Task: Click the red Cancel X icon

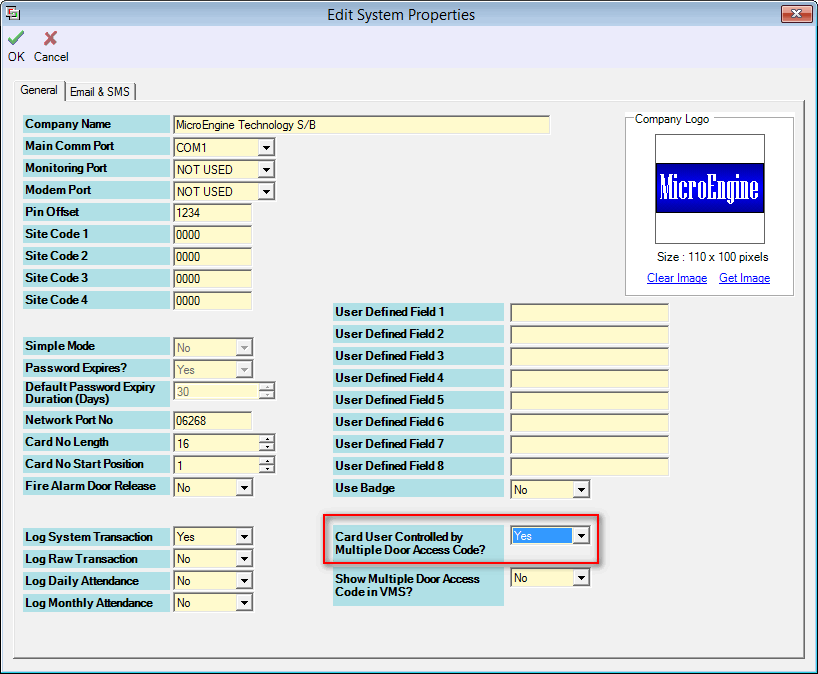Action: coord(50,39)
